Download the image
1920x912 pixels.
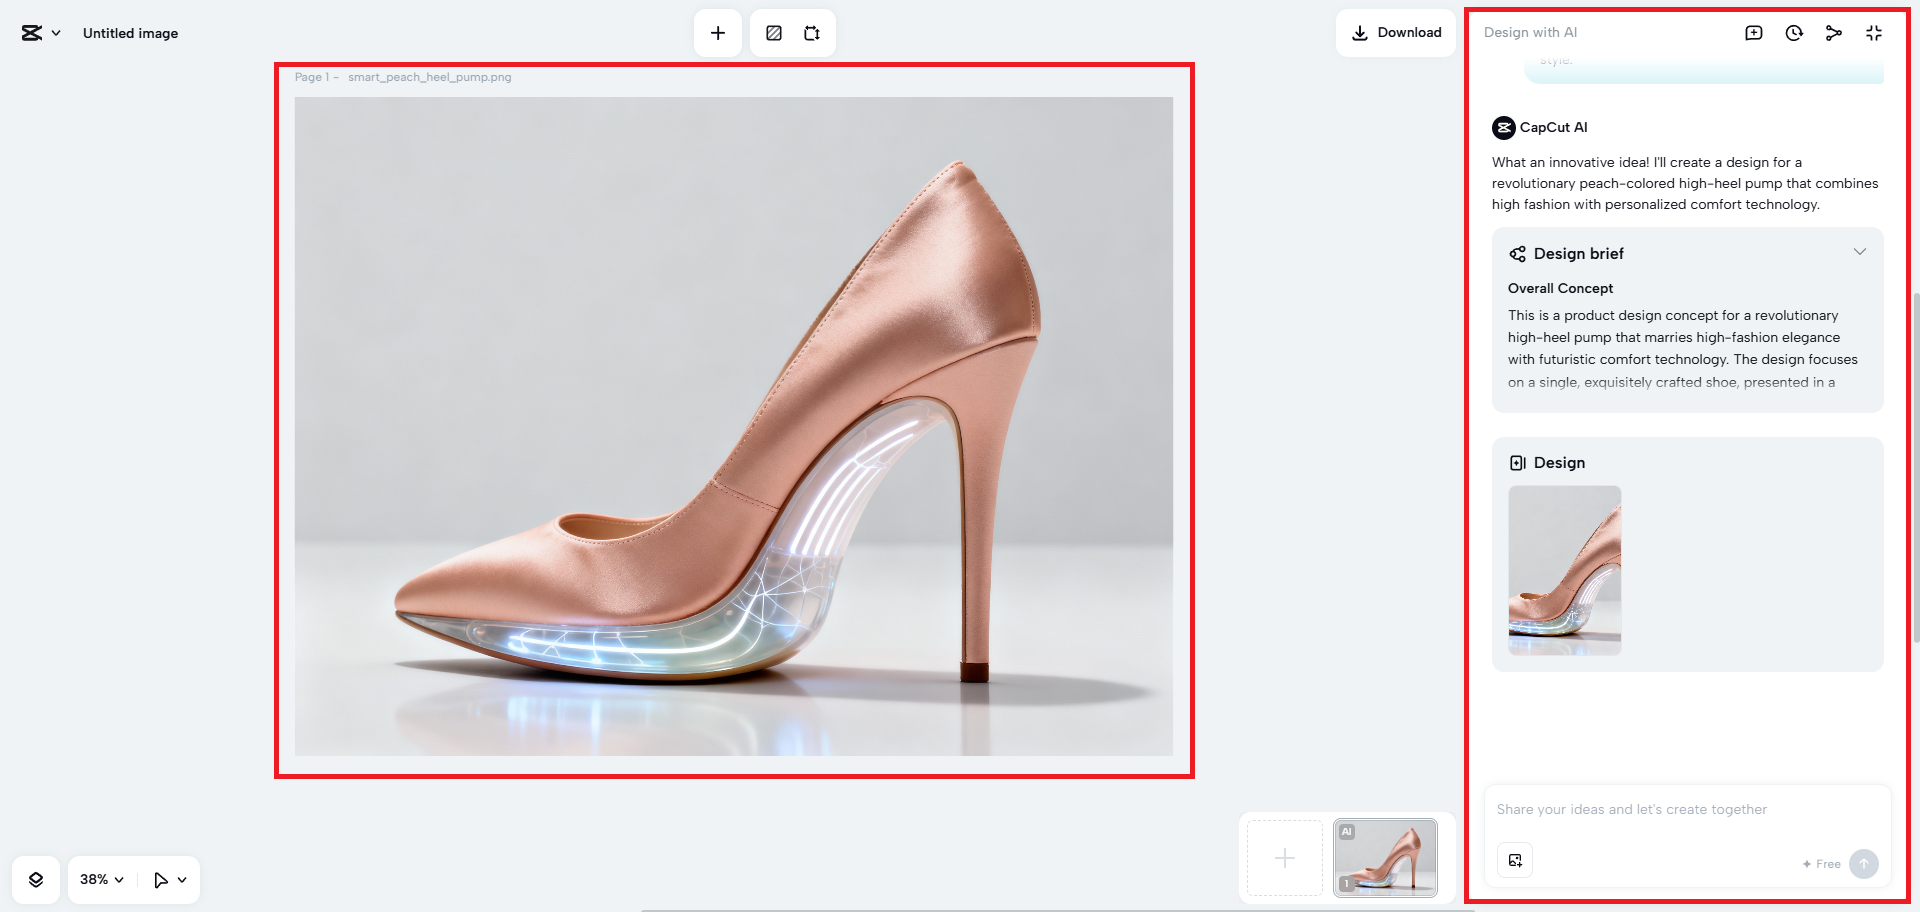point(1396,33)
